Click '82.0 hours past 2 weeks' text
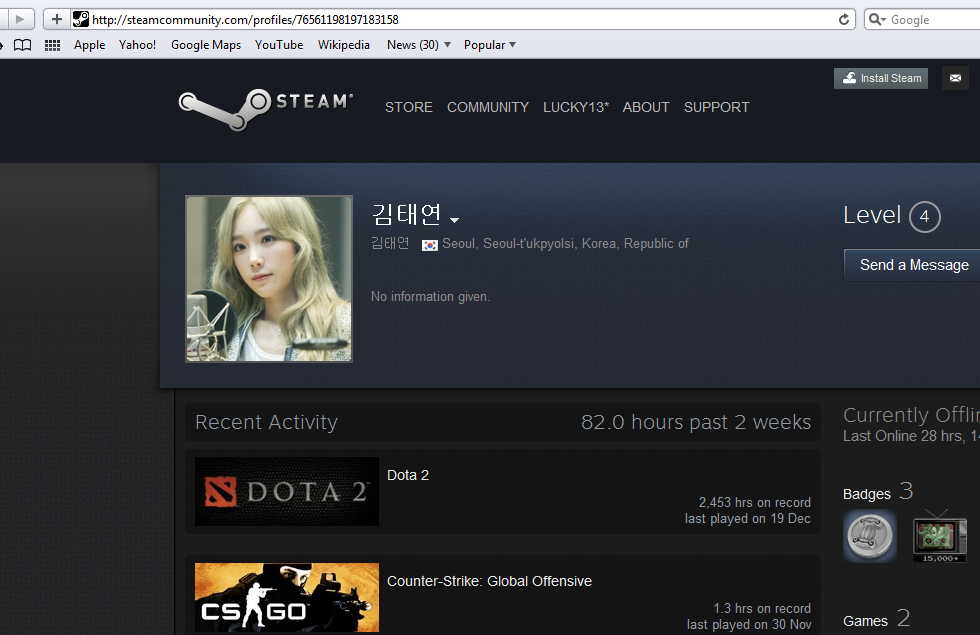 (x=696, y=422)
